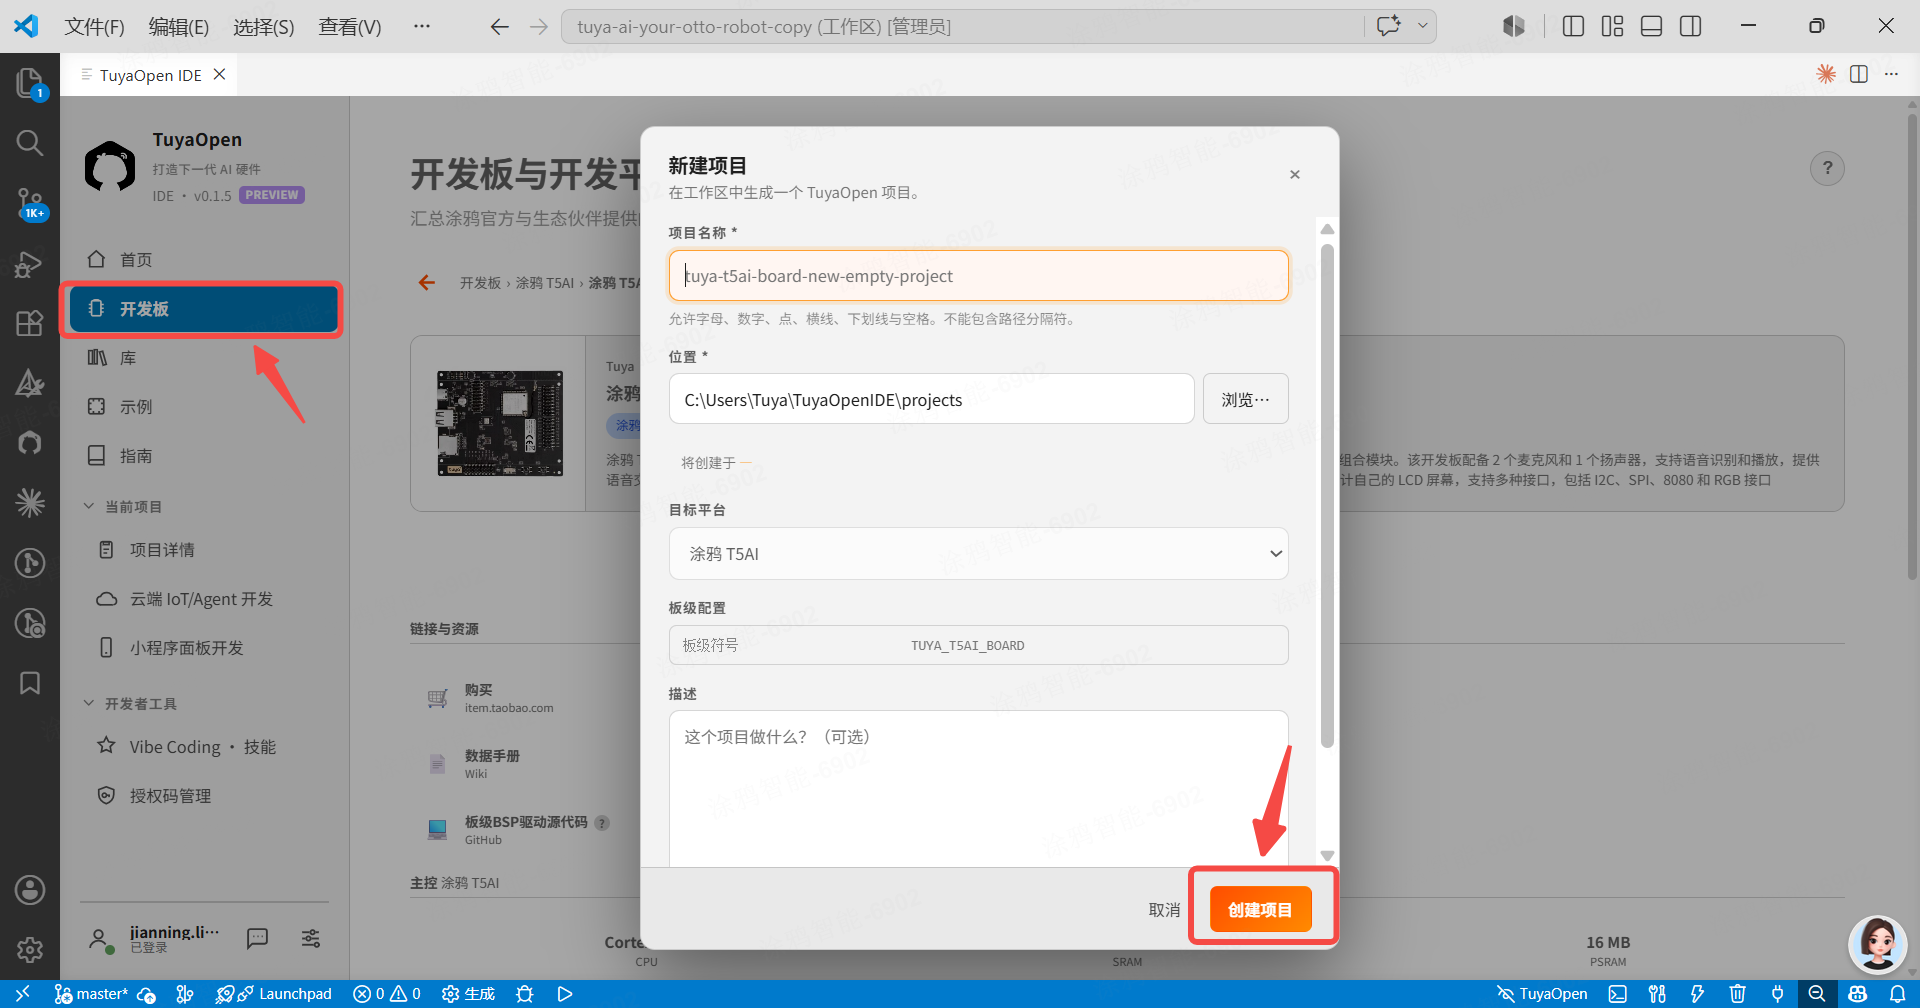Open Accounts icon in activity bar
The image size is (1920, 1008).
tap(30, 889)
